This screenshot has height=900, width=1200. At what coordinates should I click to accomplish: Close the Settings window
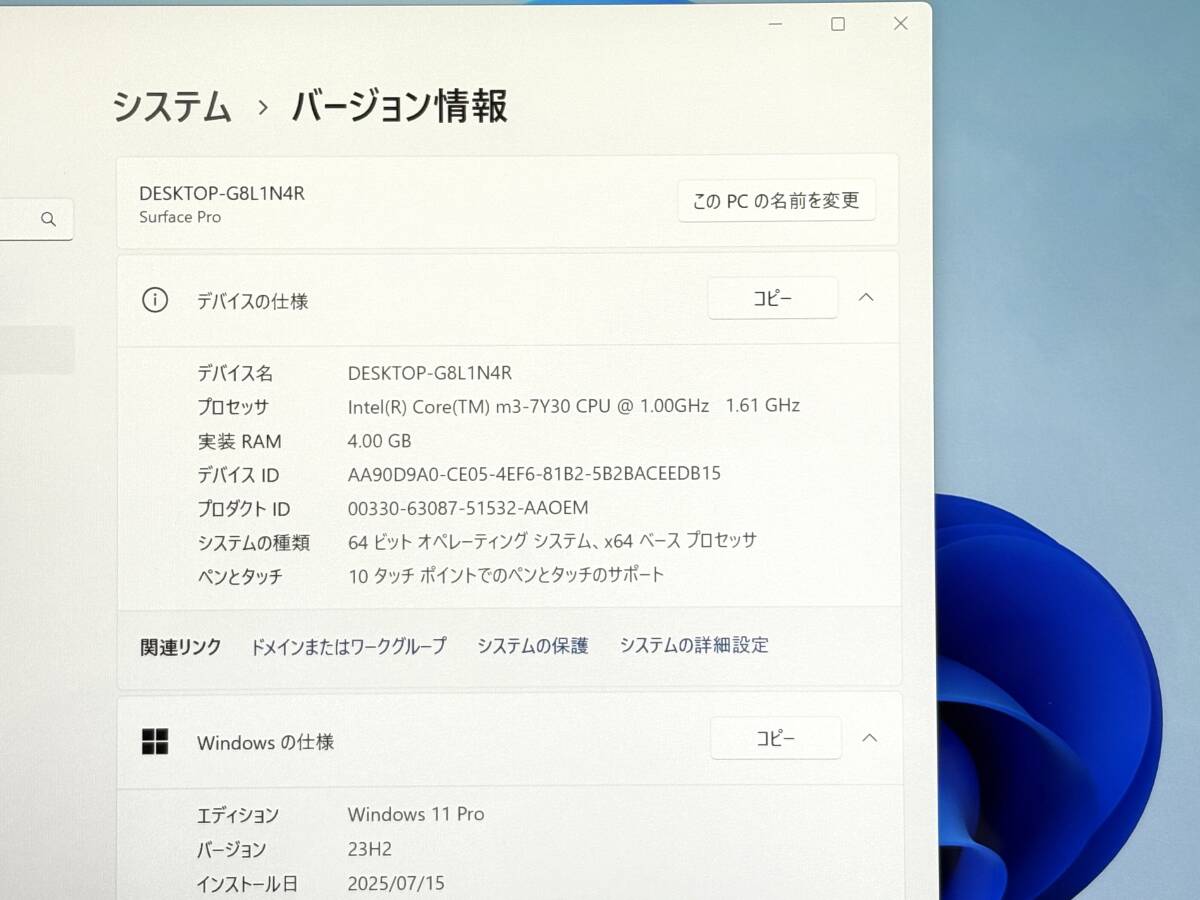(x=900, y=23)
